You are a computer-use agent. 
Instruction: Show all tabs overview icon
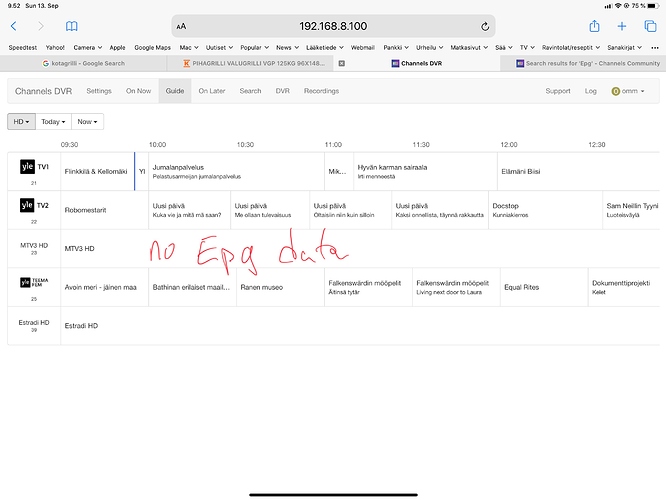coord(650,26)
